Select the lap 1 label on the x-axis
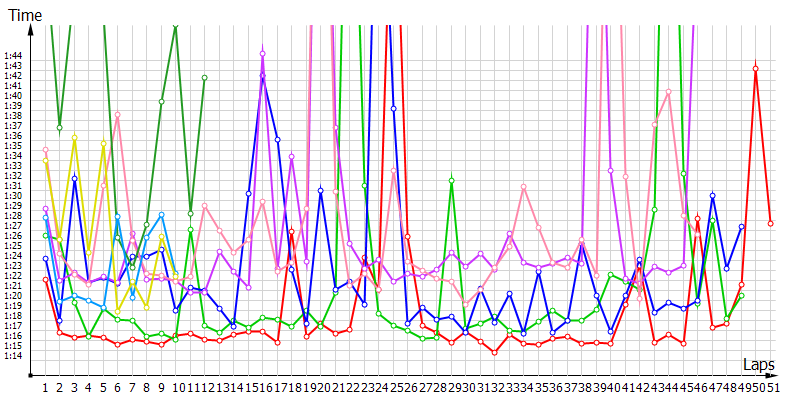The image size is (800, 400). [45, 387]
